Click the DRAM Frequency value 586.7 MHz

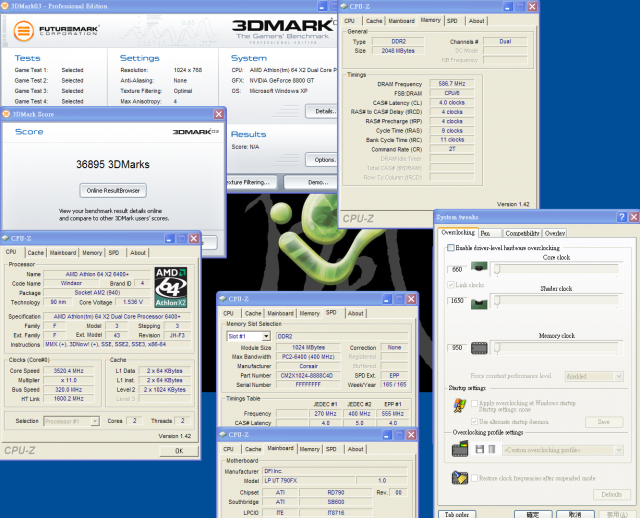(x=451, y=84)
